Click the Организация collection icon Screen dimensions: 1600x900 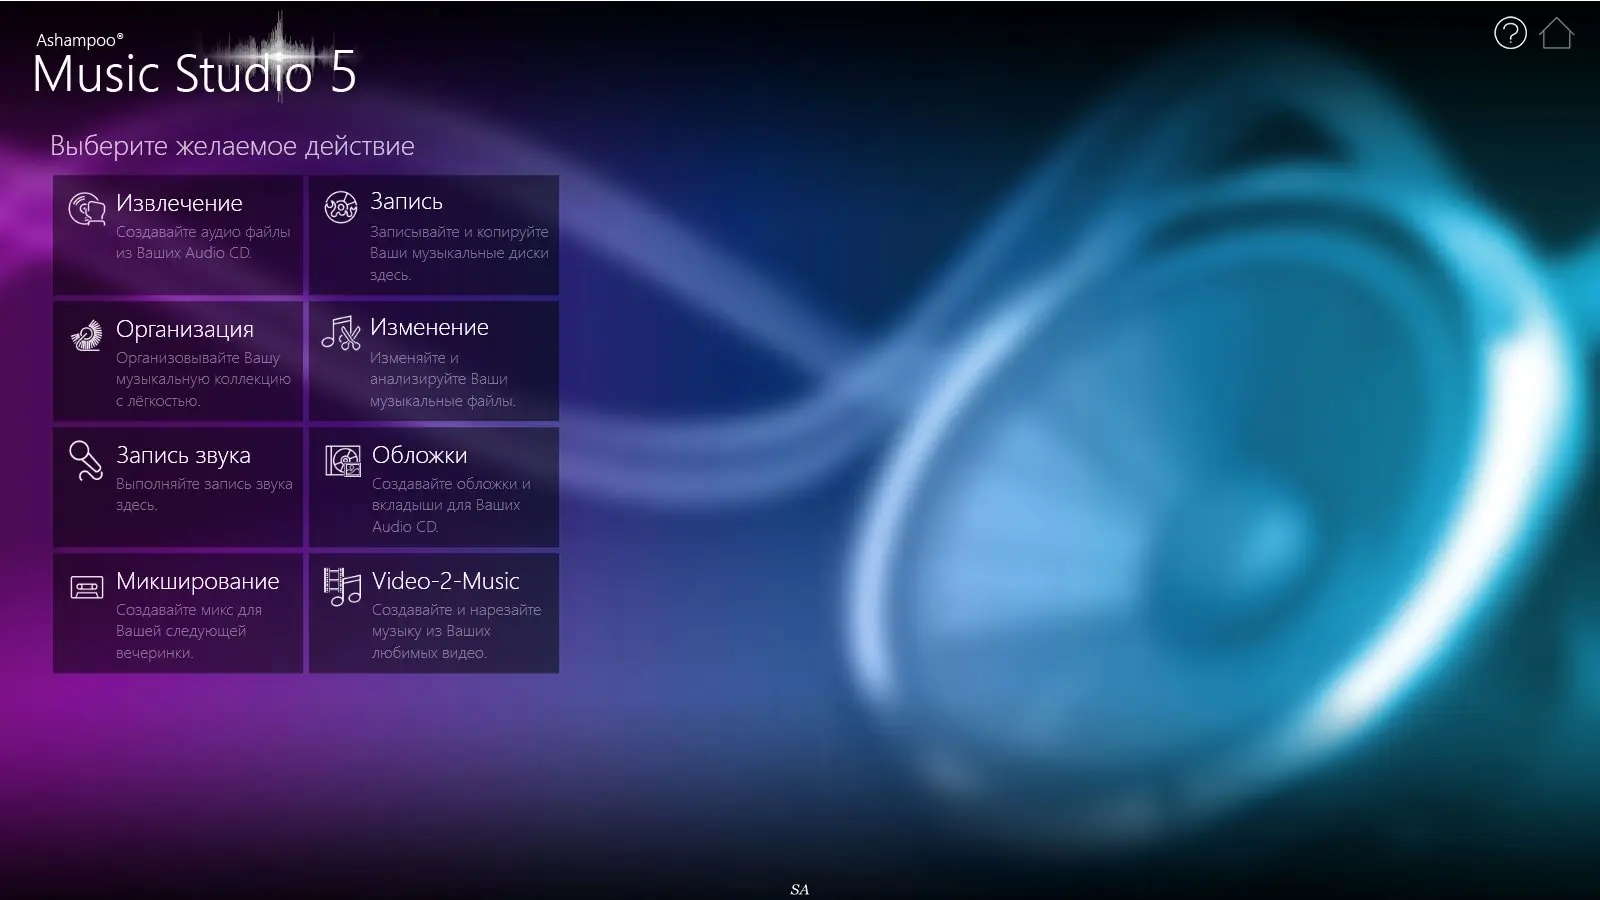tap(87, 335)
